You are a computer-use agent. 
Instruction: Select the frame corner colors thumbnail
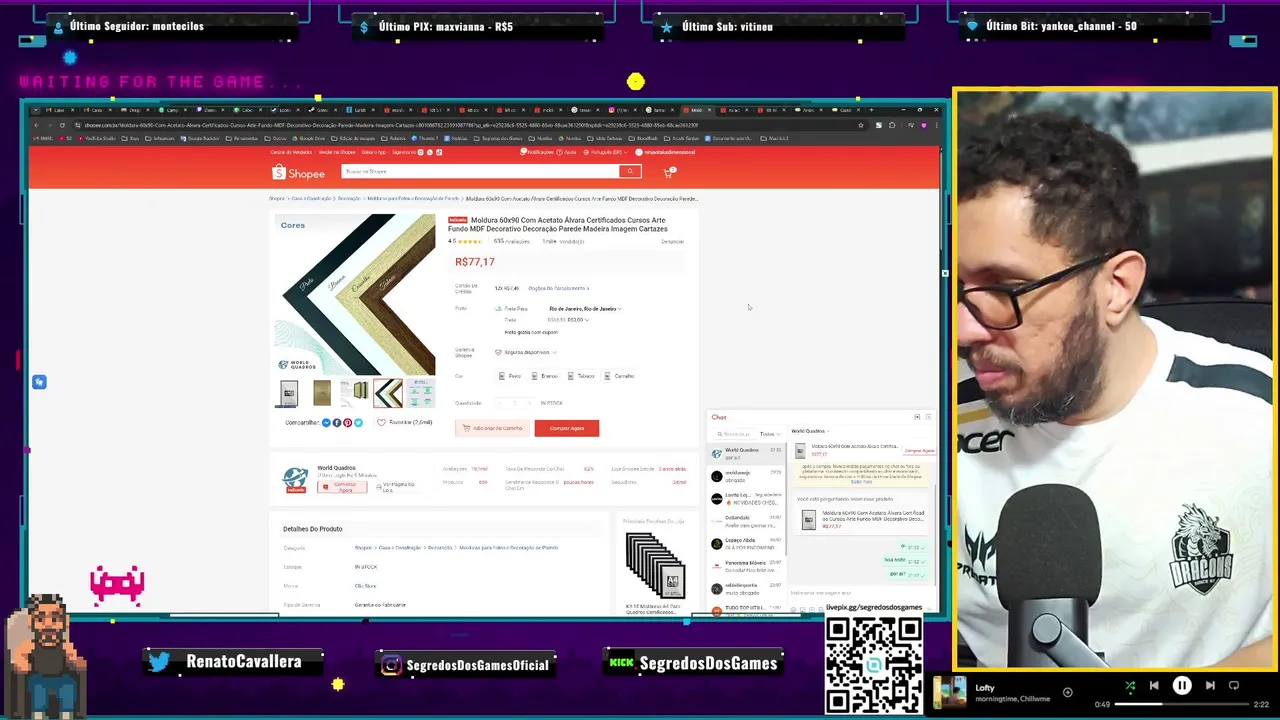coord(388,393)
